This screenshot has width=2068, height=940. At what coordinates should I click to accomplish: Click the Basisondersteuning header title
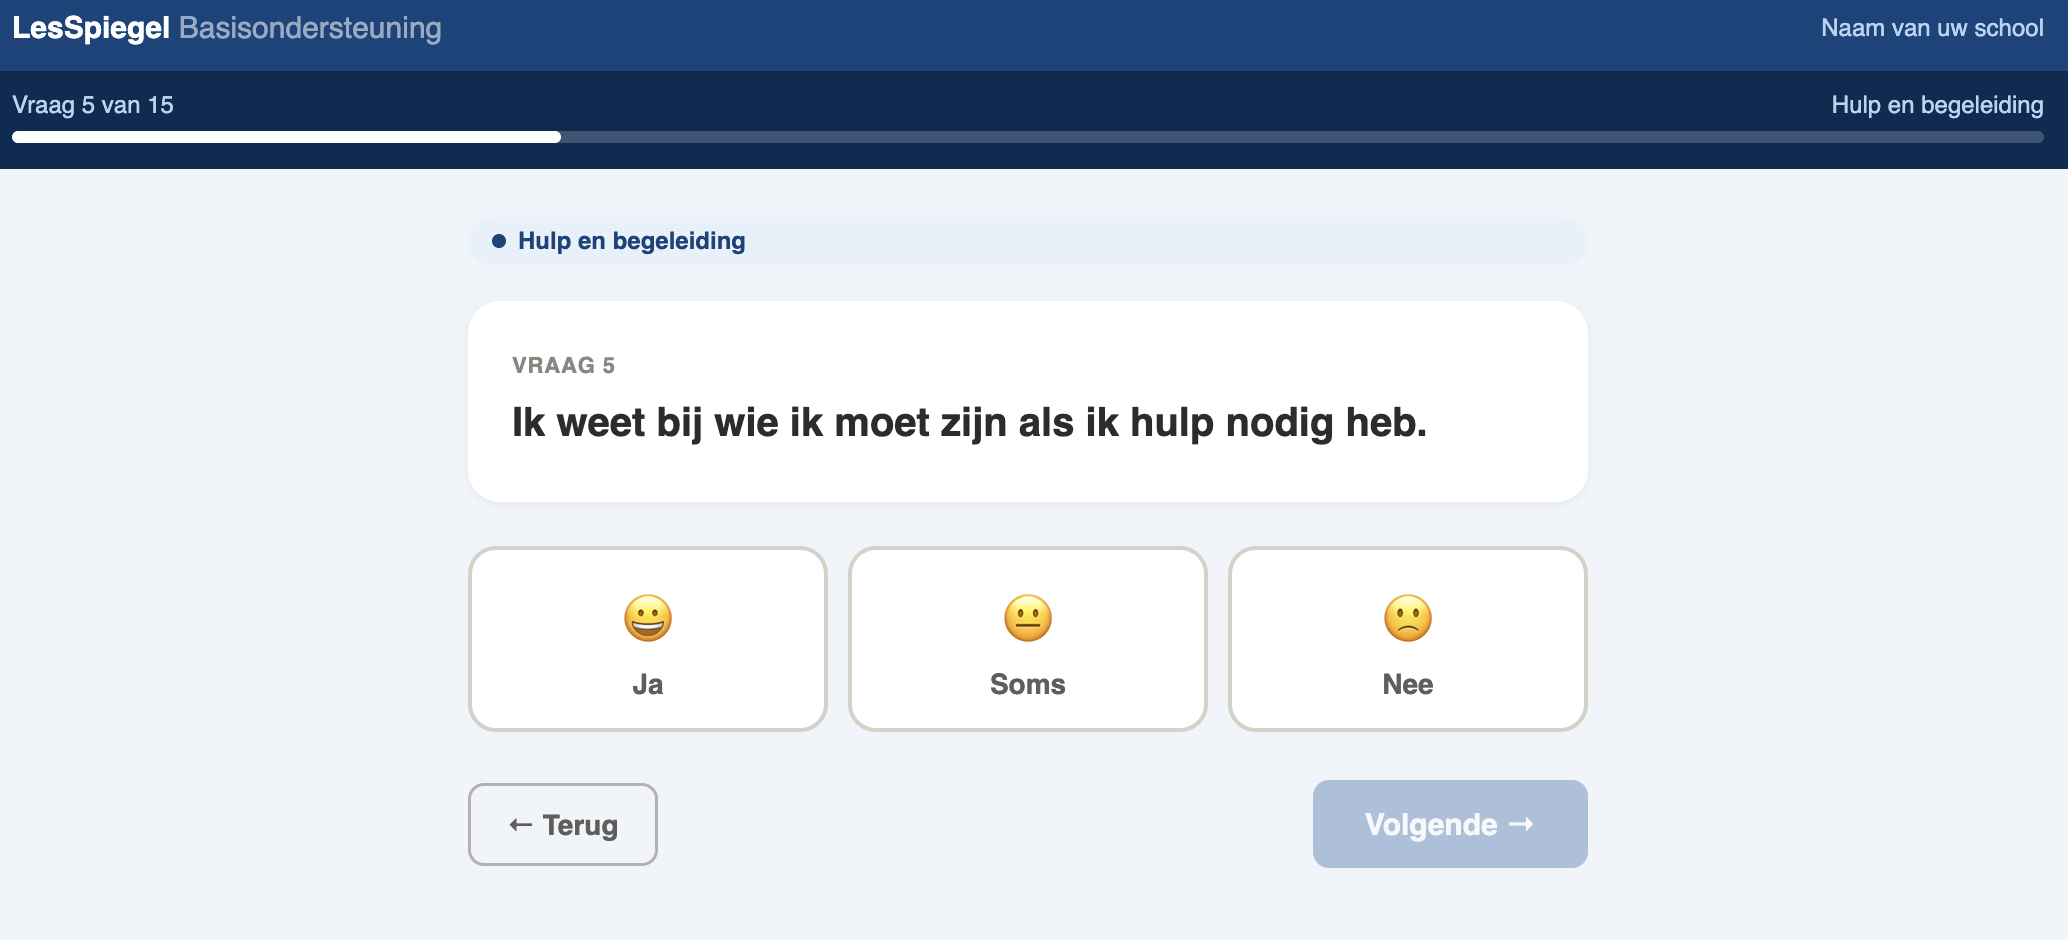310,28
